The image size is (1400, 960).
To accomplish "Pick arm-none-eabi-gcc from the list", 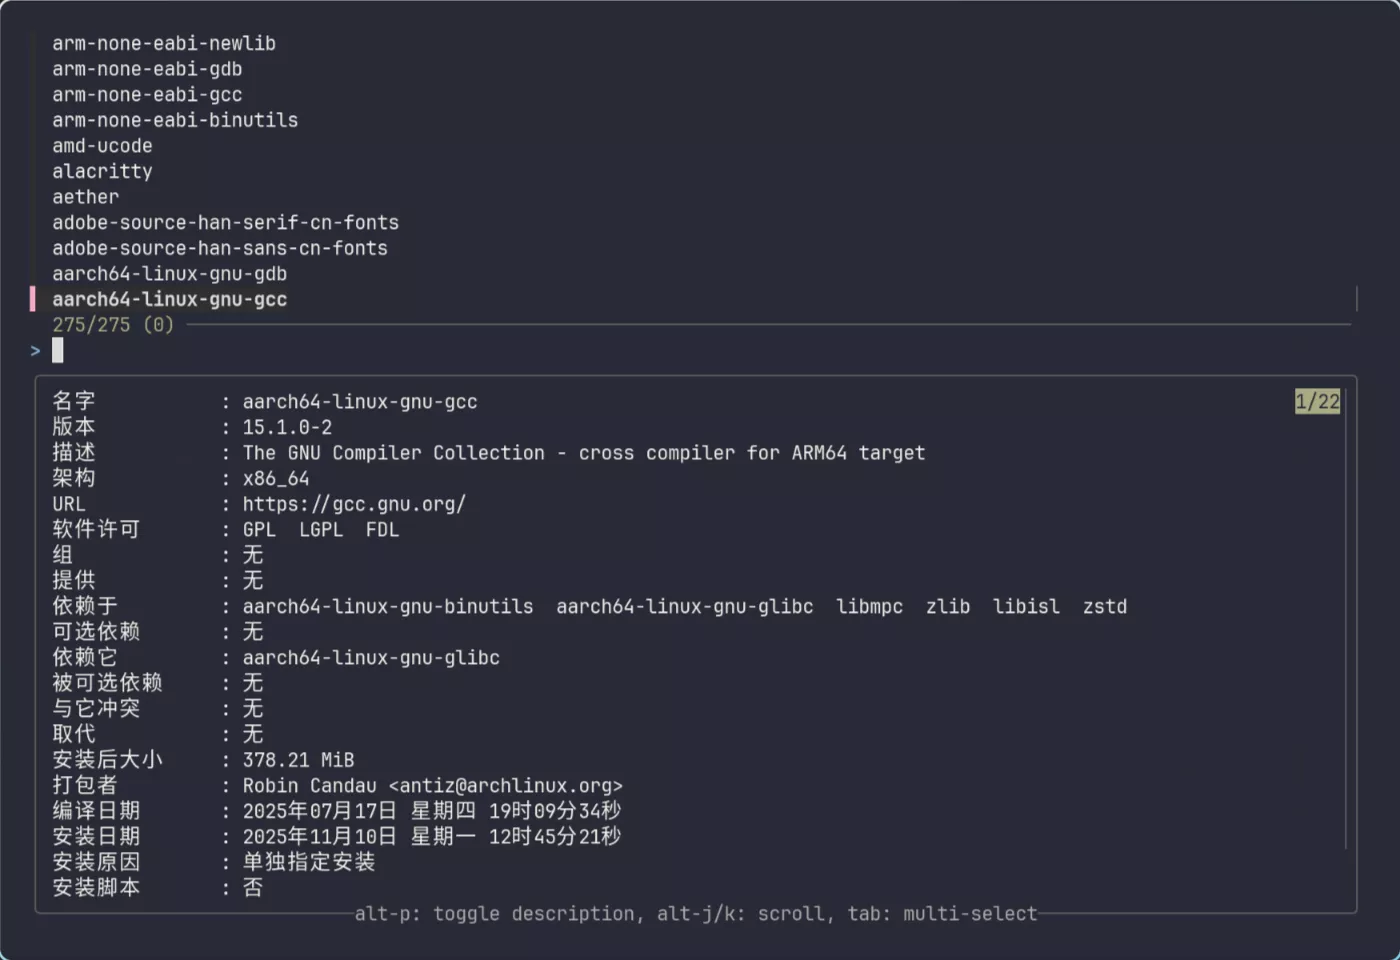I will click(147, 95).
